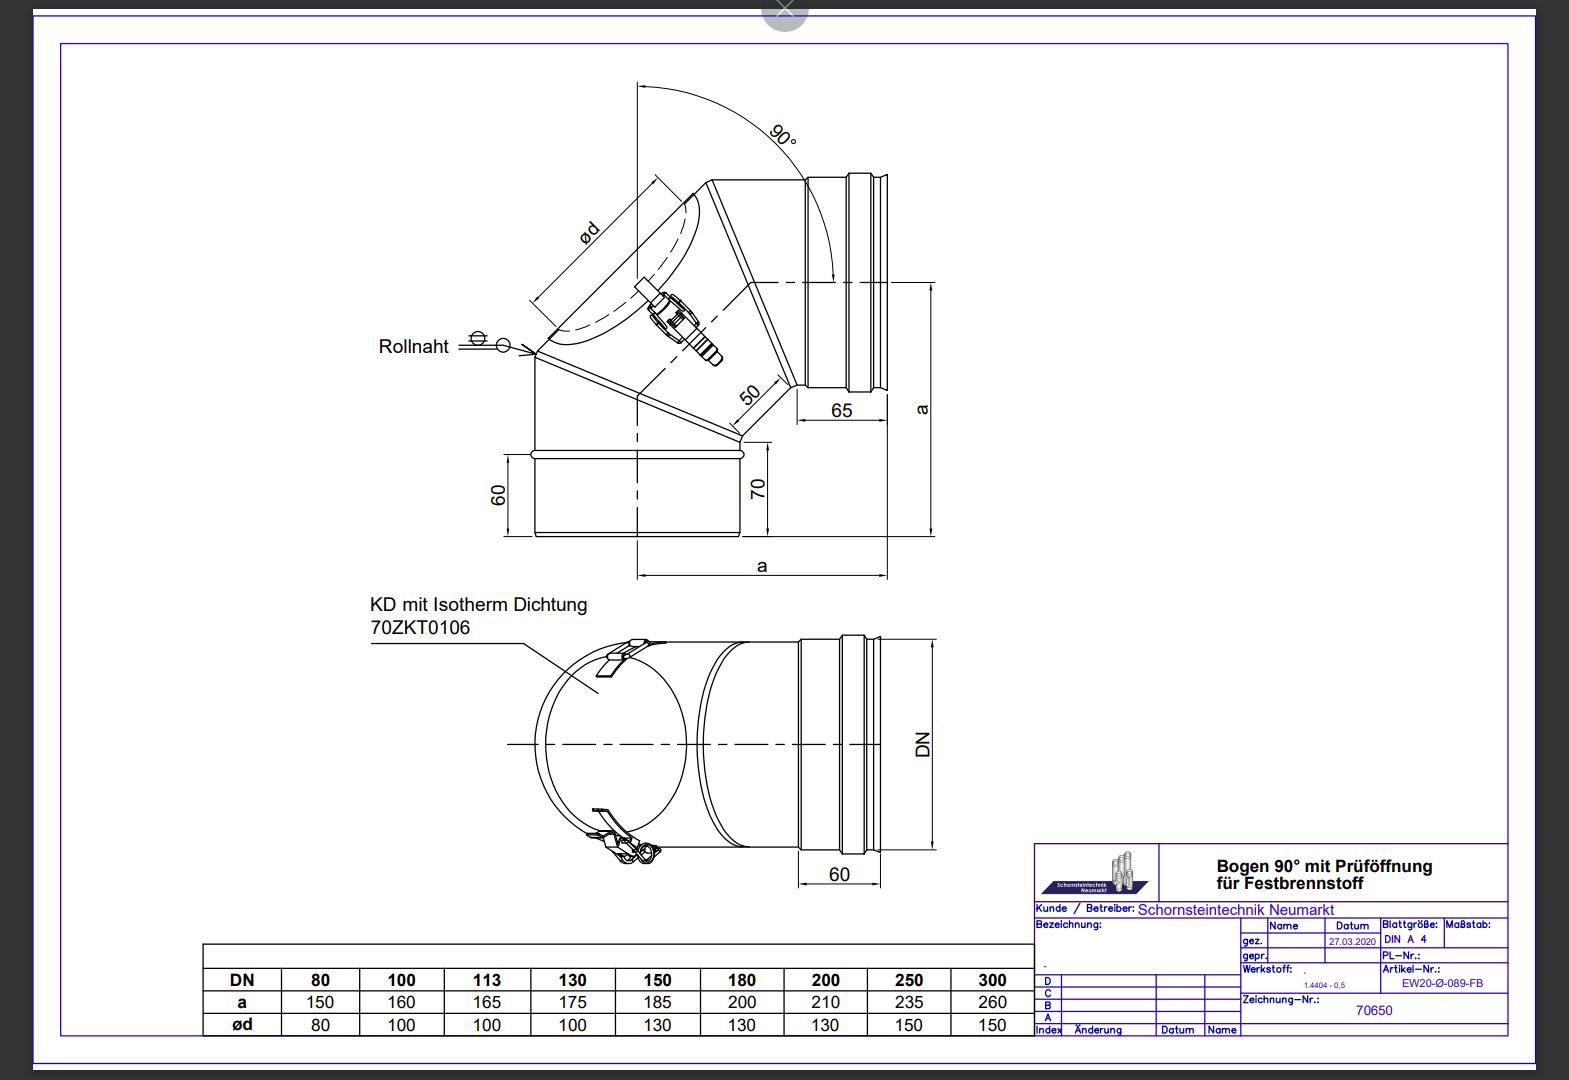Close the drawing with the round X button

click(784, 10)
